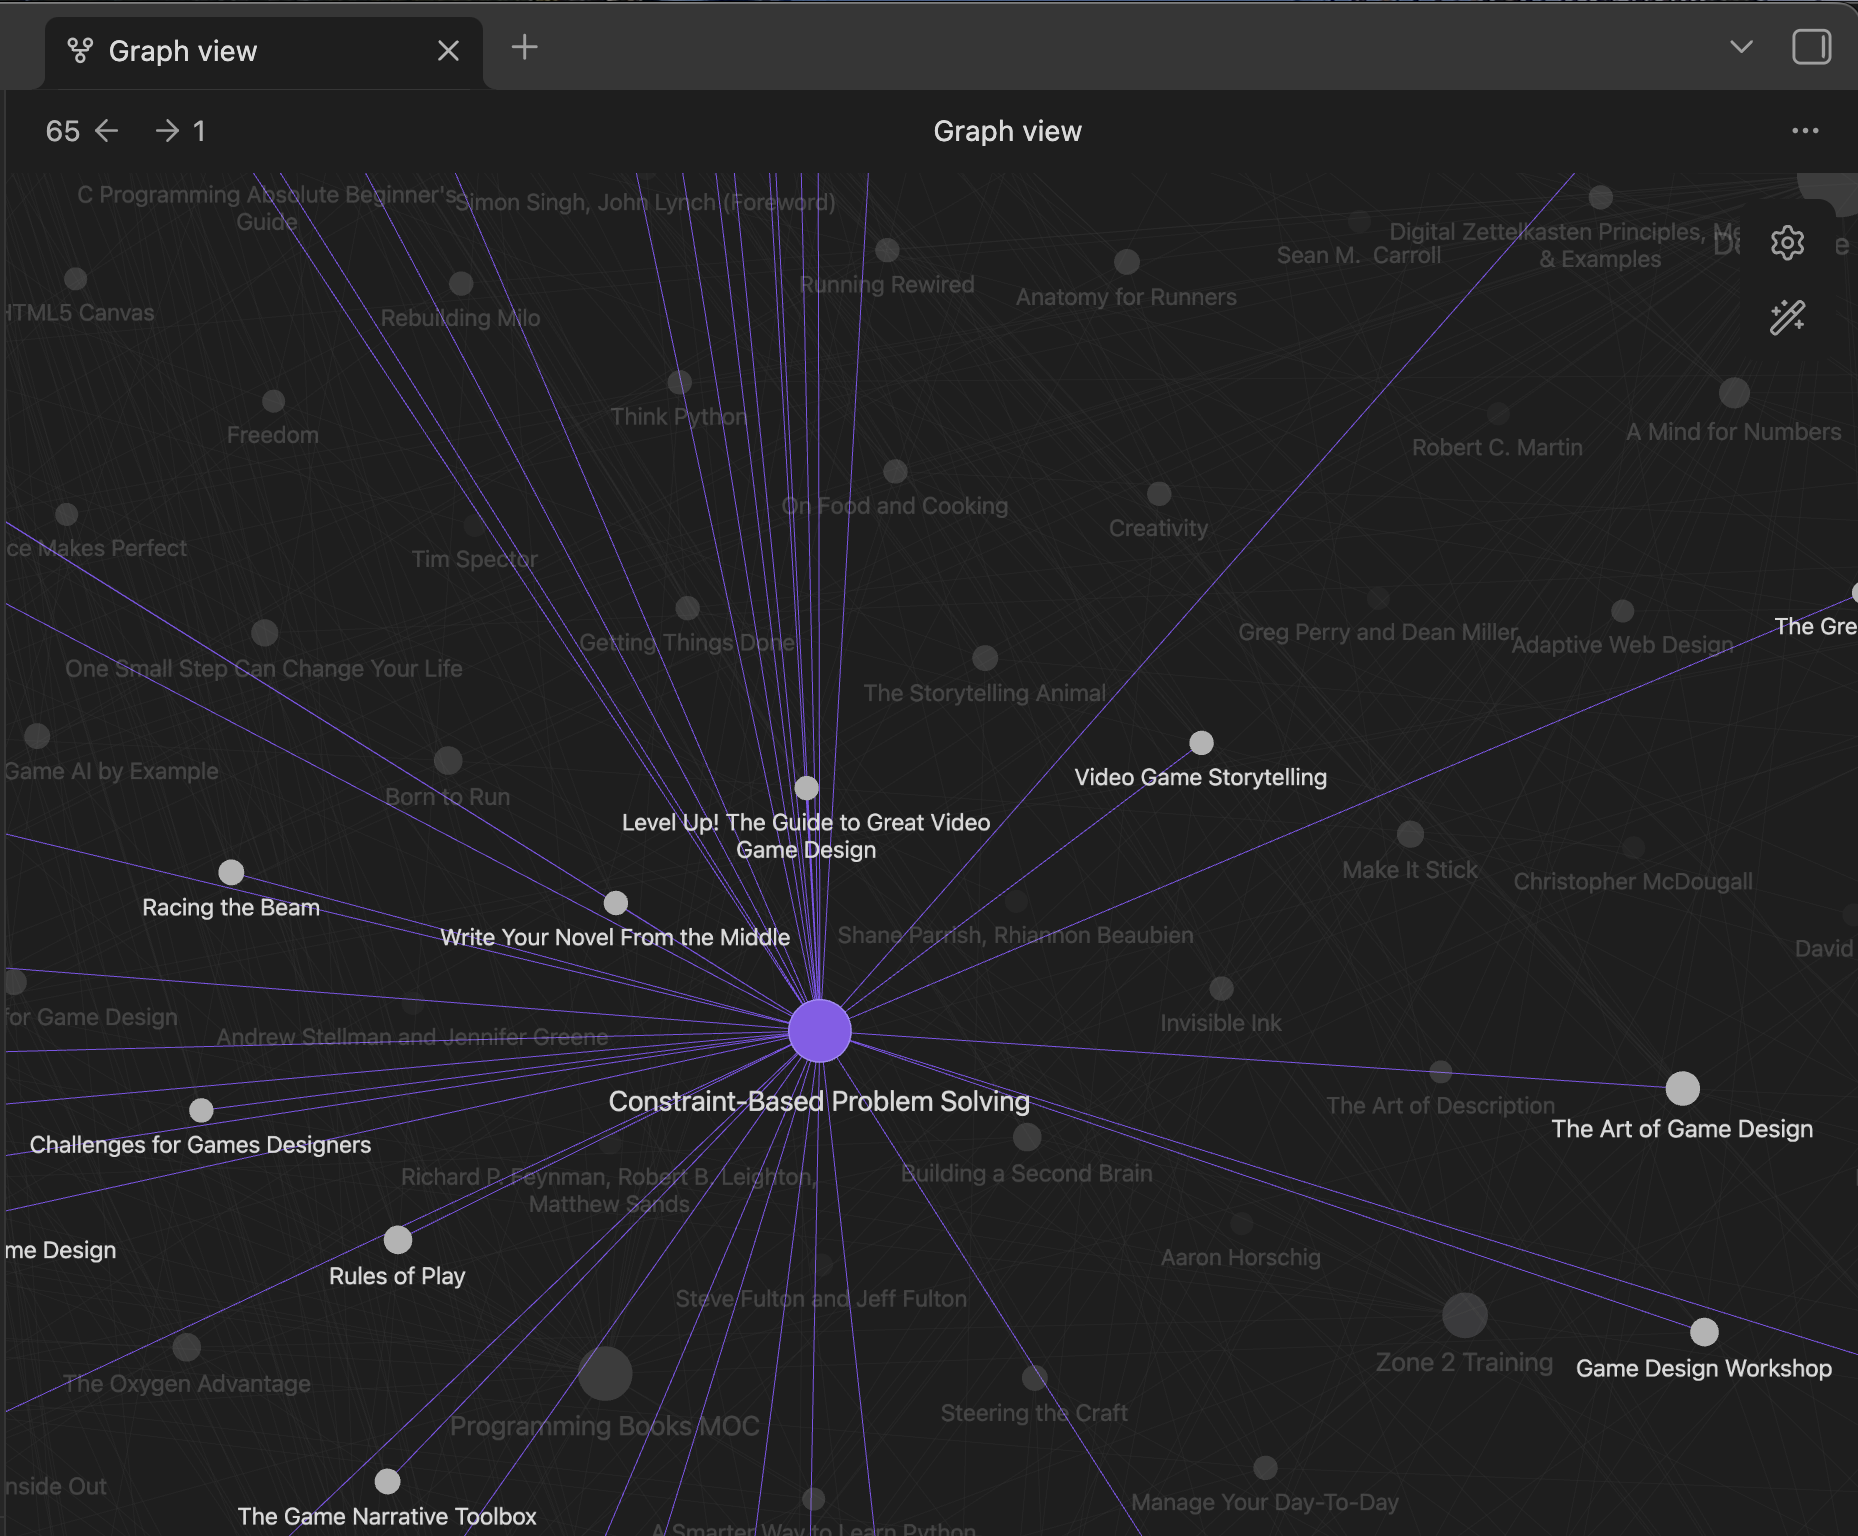Click the magic wand animate icon
Viewport: 1858px width, 1536px height.
click(x=1787, y=318)
